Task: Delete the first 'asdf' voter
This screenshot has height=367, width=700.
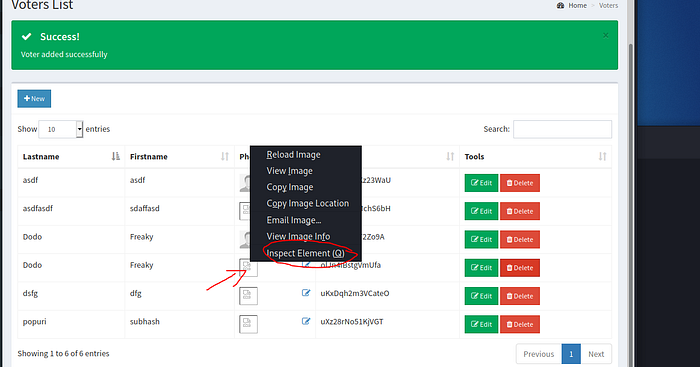Action: (520, 183)
